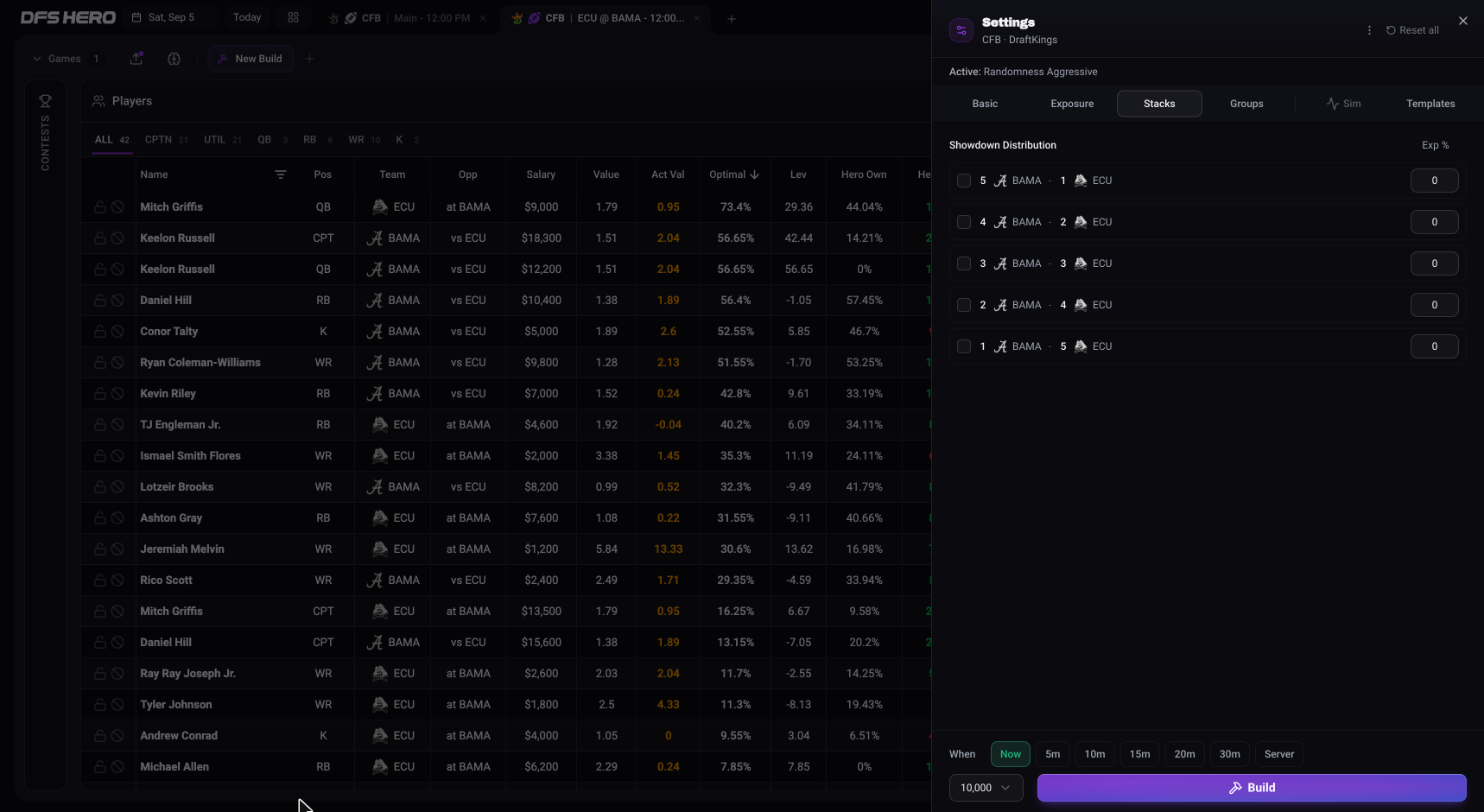Click the export icon beside Games
Image resolution: width=1484 pixels, height=812 pixels.
point(136,59)
